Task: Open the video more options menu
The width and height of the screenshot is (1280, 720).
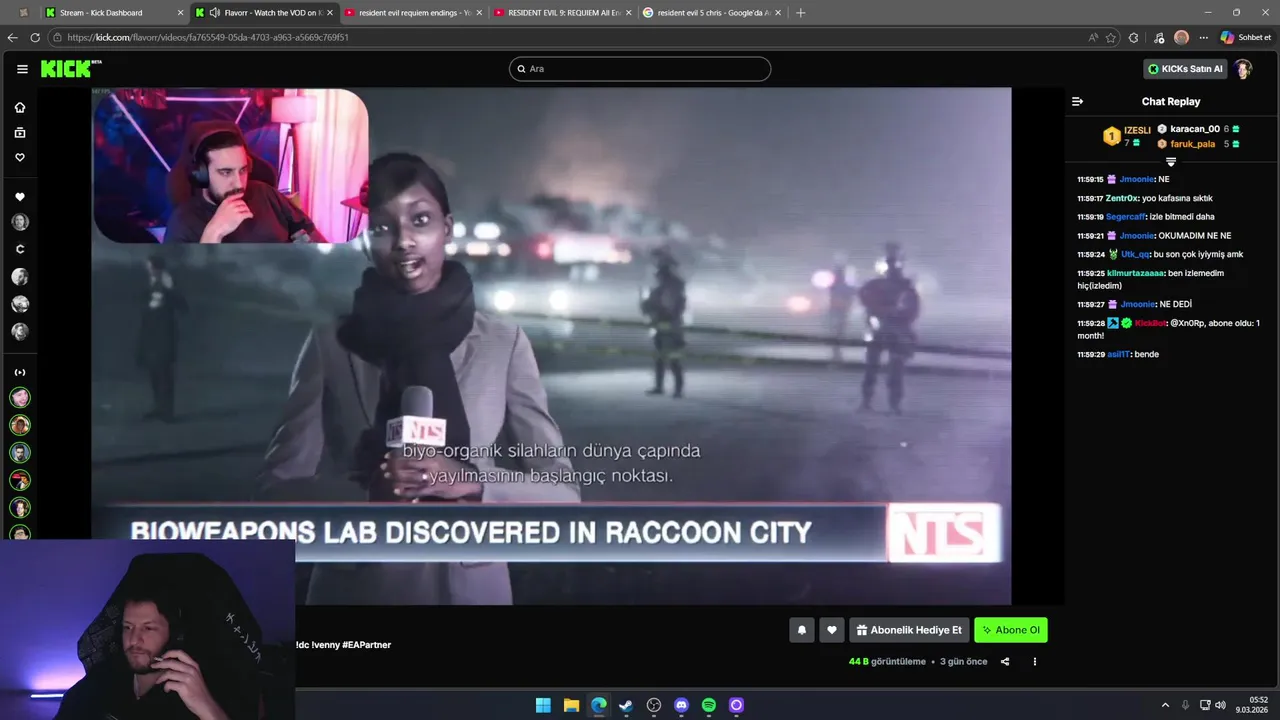Action: pos(1034,661)
